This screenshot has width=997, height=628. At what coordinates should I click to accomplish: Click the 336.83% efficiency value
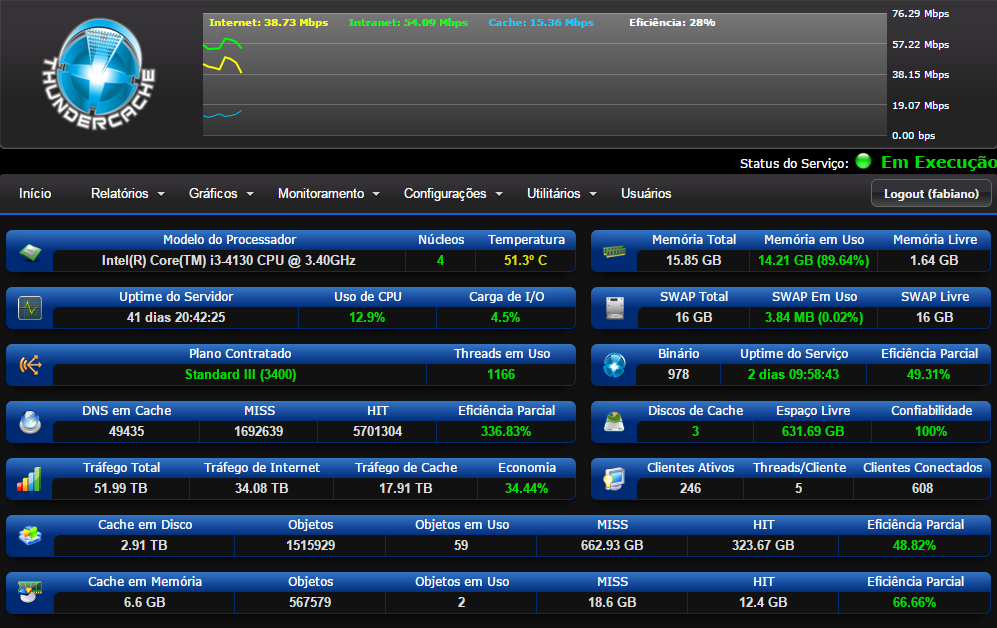click(x=505, y=431)
